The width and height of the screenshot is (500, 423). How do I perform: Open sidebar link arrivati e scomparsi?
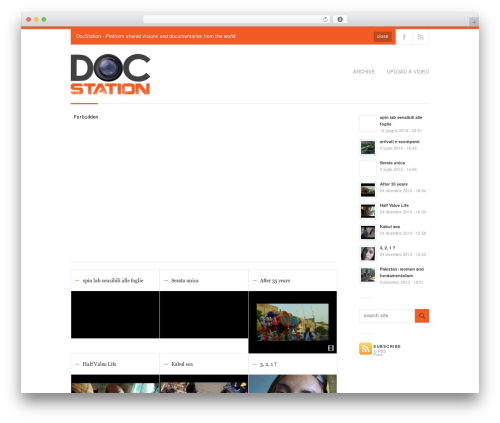coord(400,142)
